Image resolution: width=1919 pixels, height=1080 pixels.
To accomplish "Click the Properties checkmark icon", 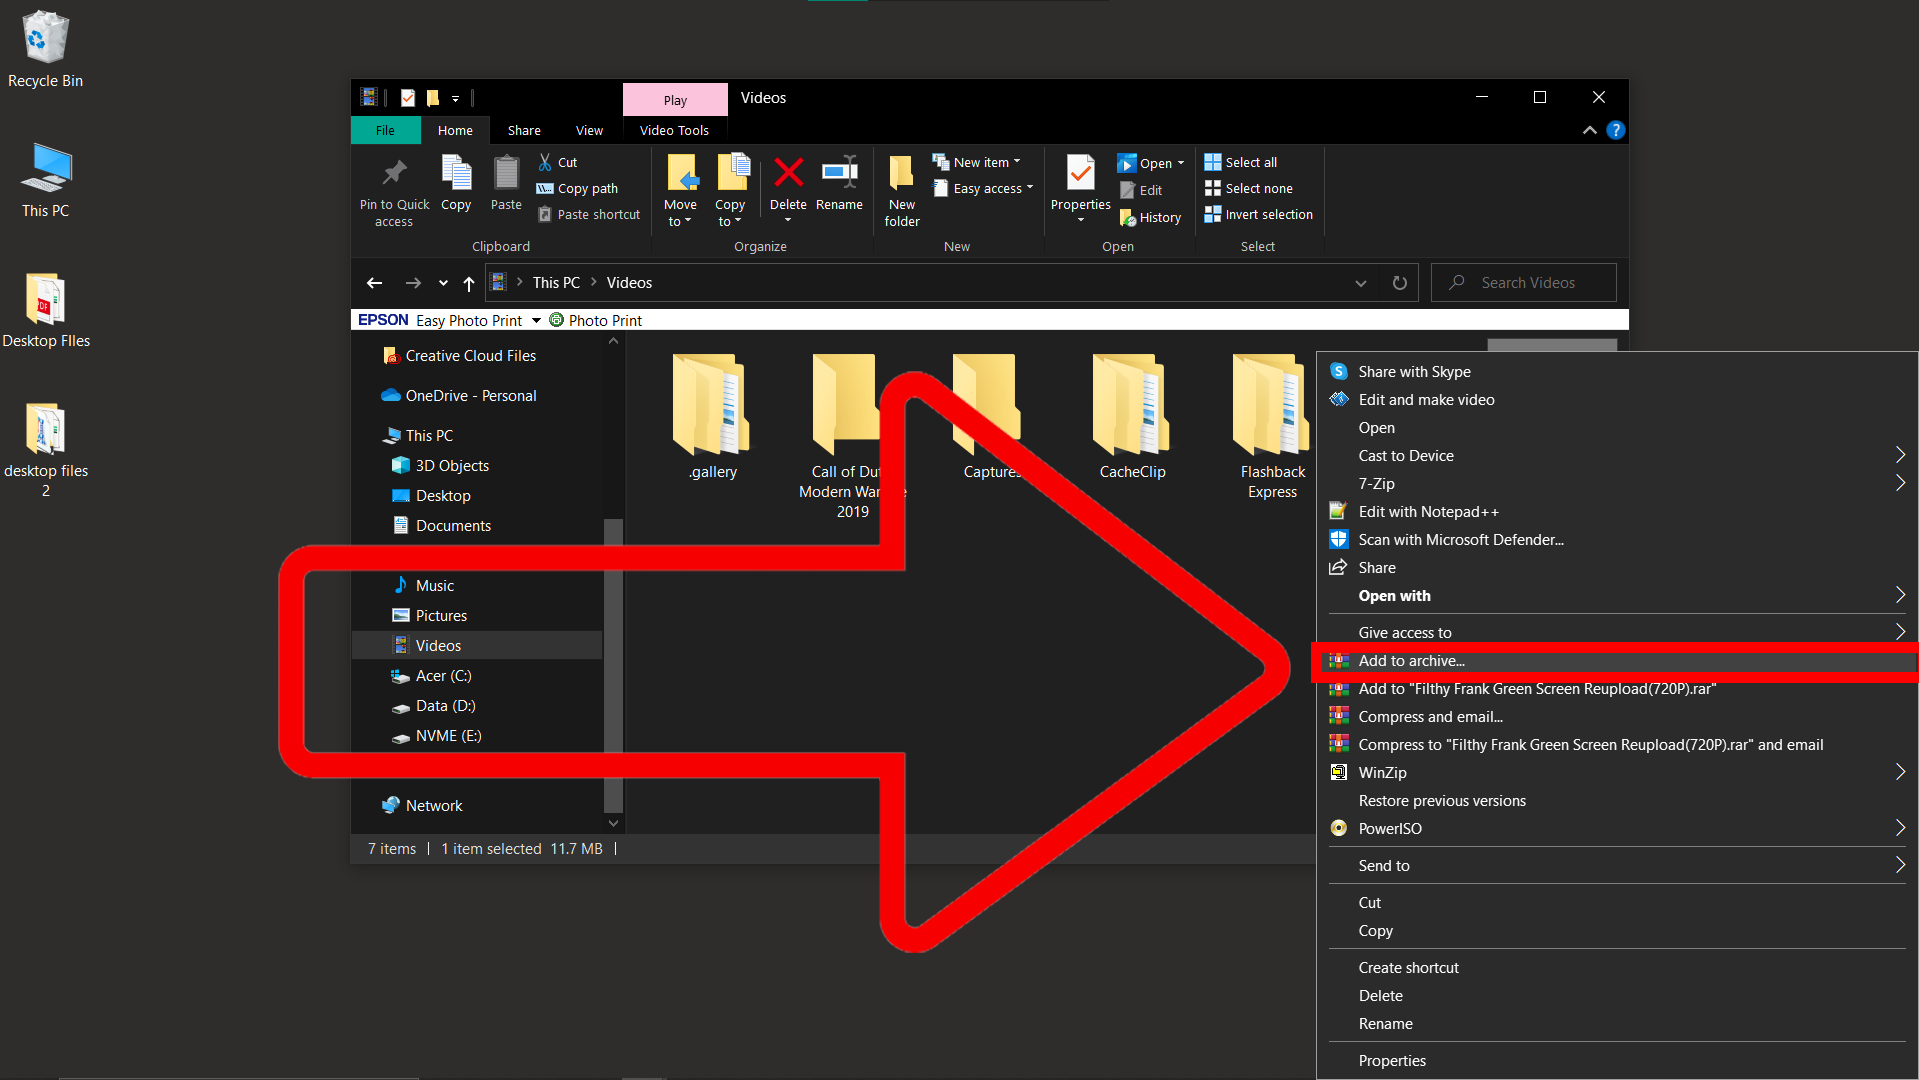I will pos(1080,173).
